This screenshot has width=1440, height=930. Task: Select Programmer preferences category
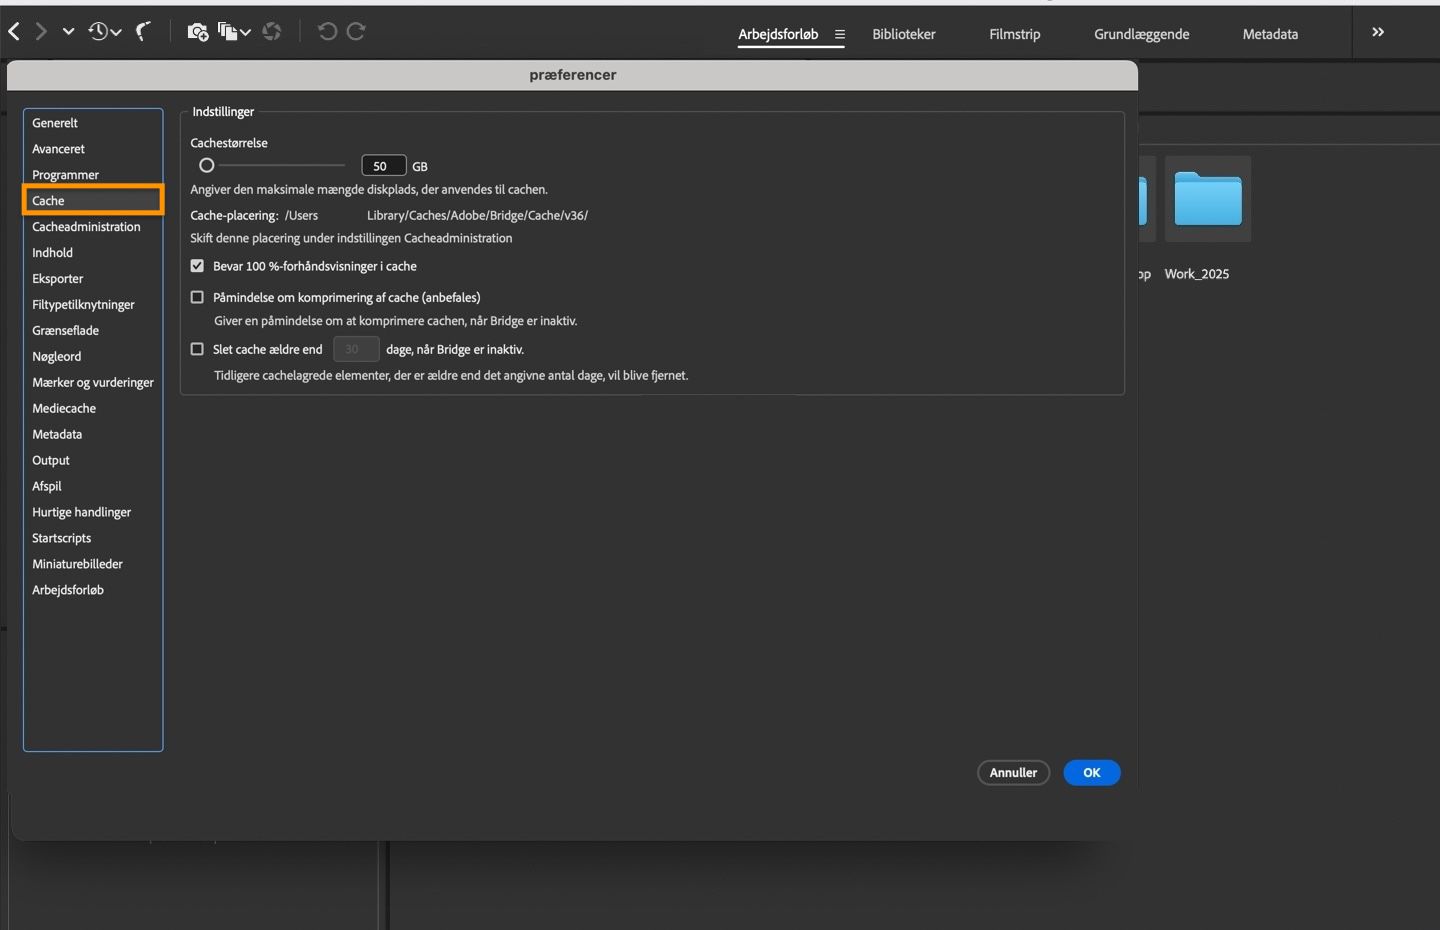coord(93,175)
